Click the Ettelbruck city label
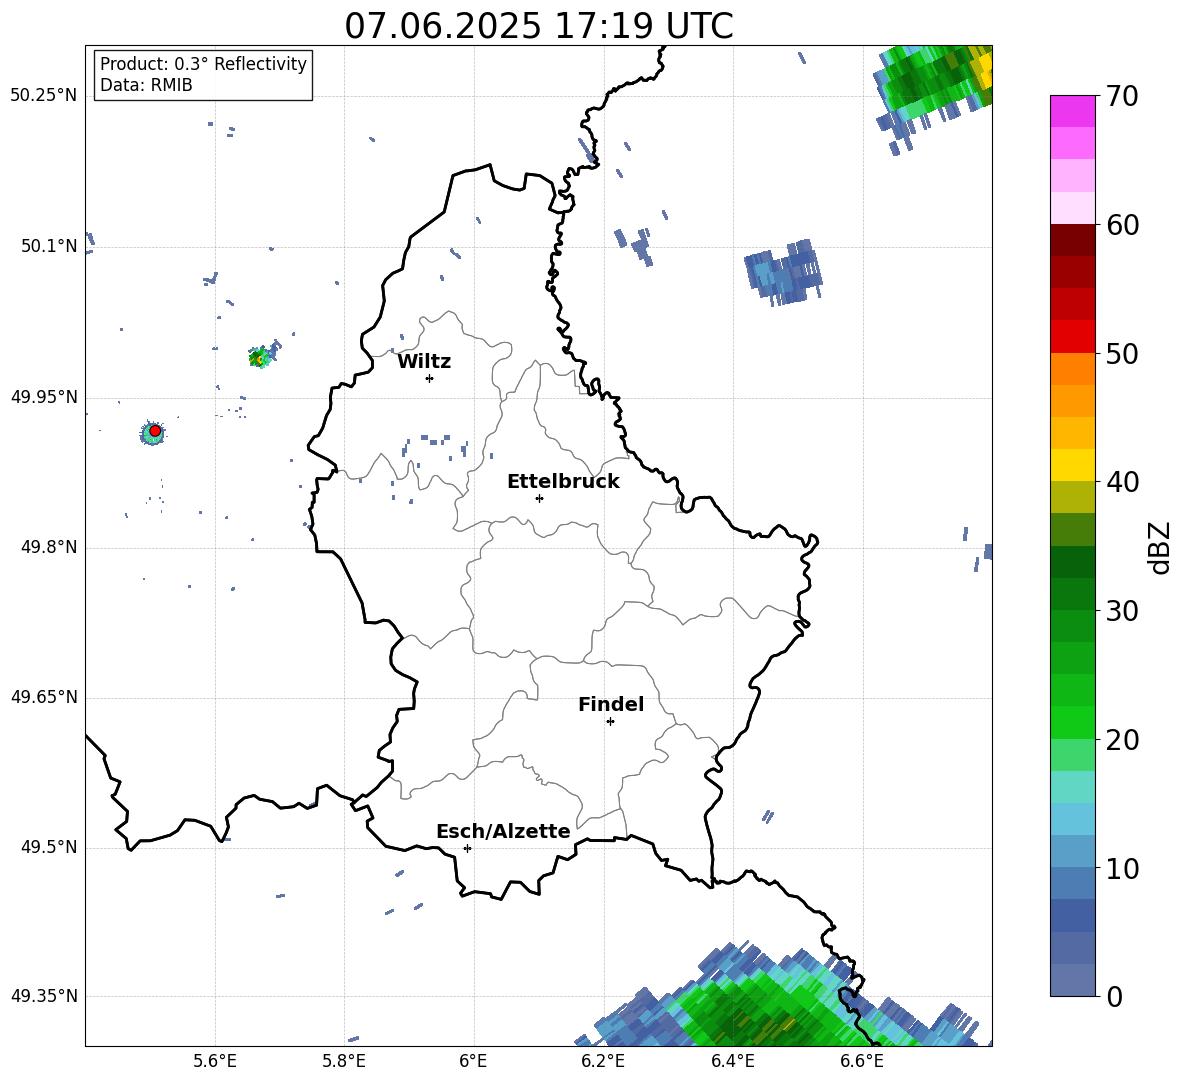Viewport: 1184px width, 1081px height. (x=563, y=482)
